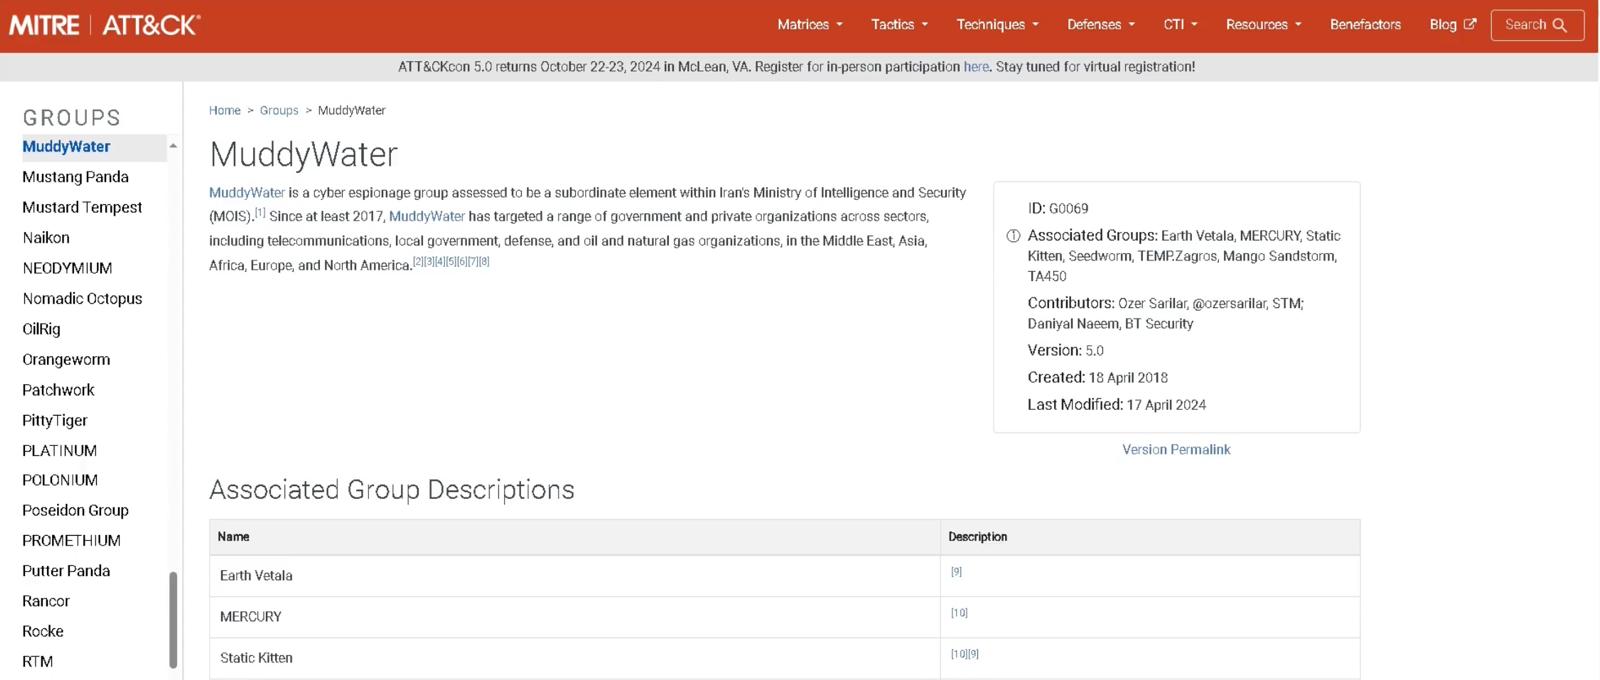Image resolution: width=1600 pixels, height=680 pixels.
Task: Open Rancor group
Action: pos(46,601)
